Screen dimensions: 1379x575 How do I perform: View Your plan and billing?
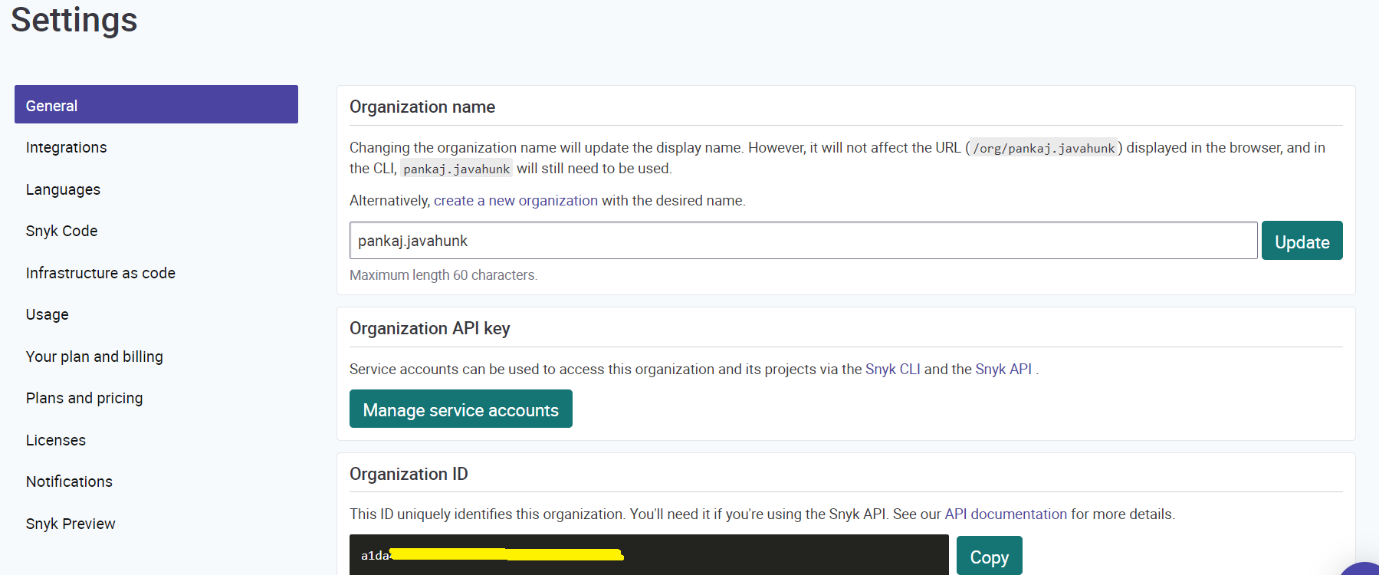[x=95, y=356]
